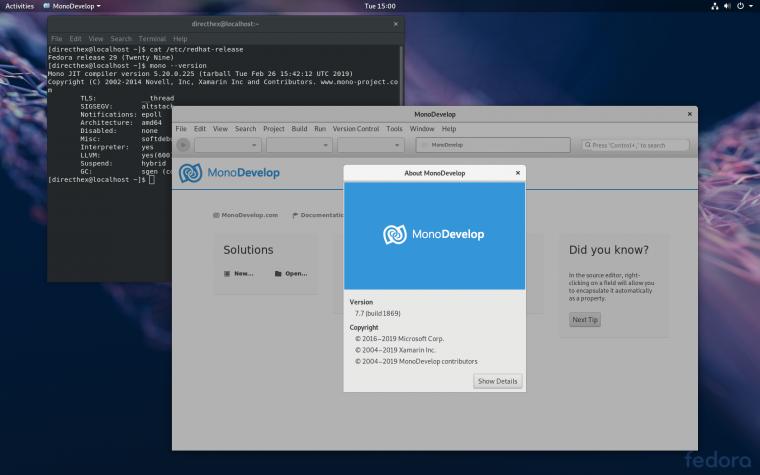
Task: Open the second toolbar combo box
Action: click(299, 145)
